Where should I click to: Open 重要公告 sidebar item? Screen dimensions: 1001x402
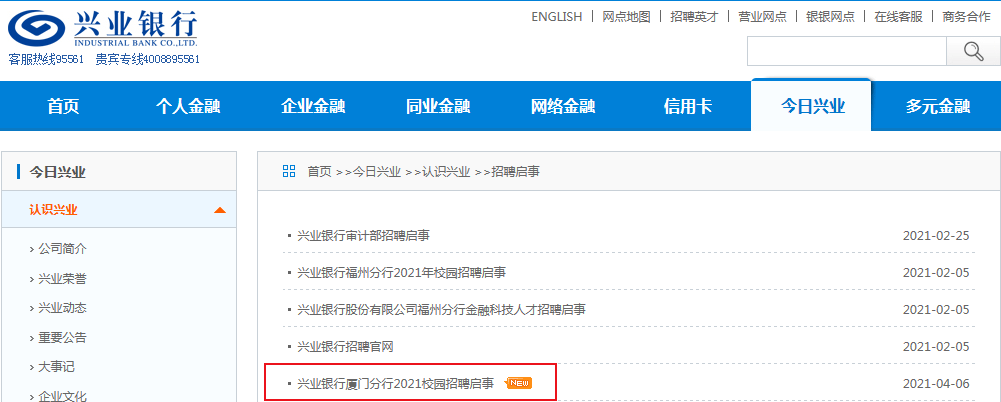point(62,338)
